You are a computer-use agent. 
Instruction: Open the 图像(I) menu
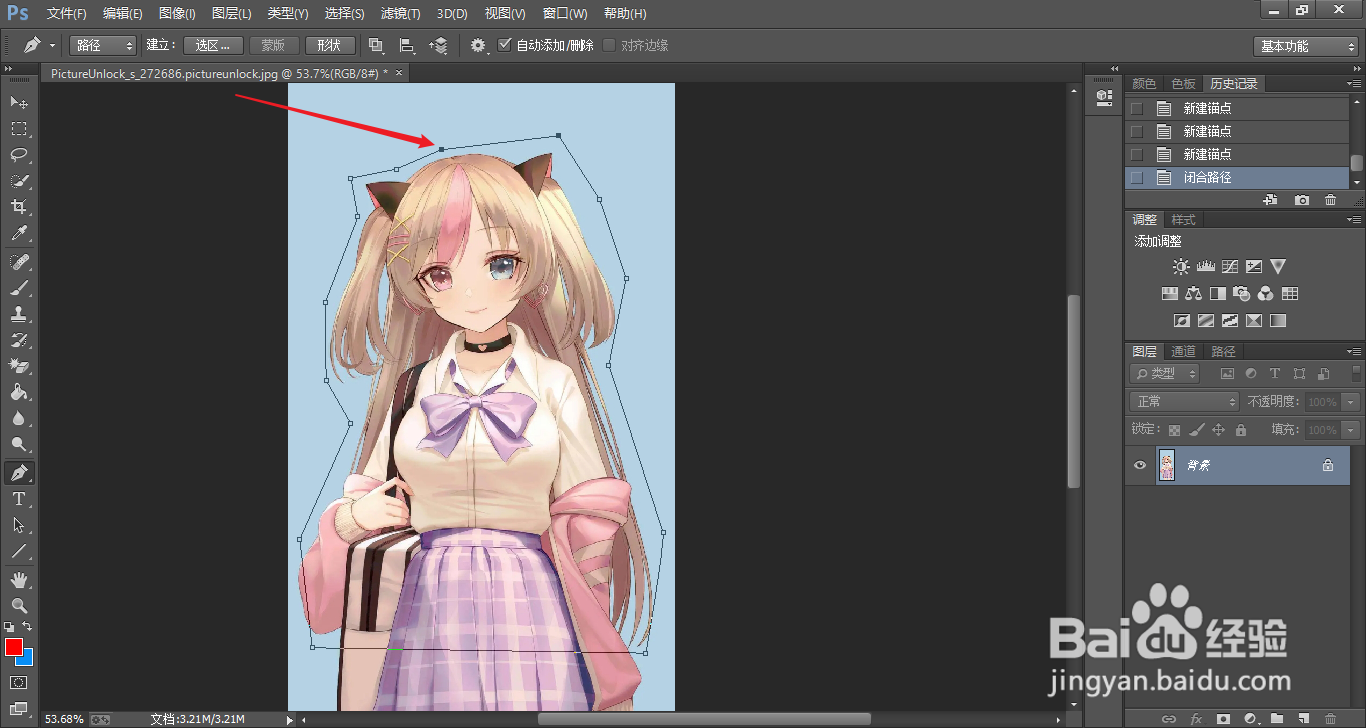pyautogui.click(x=177, y=14)
